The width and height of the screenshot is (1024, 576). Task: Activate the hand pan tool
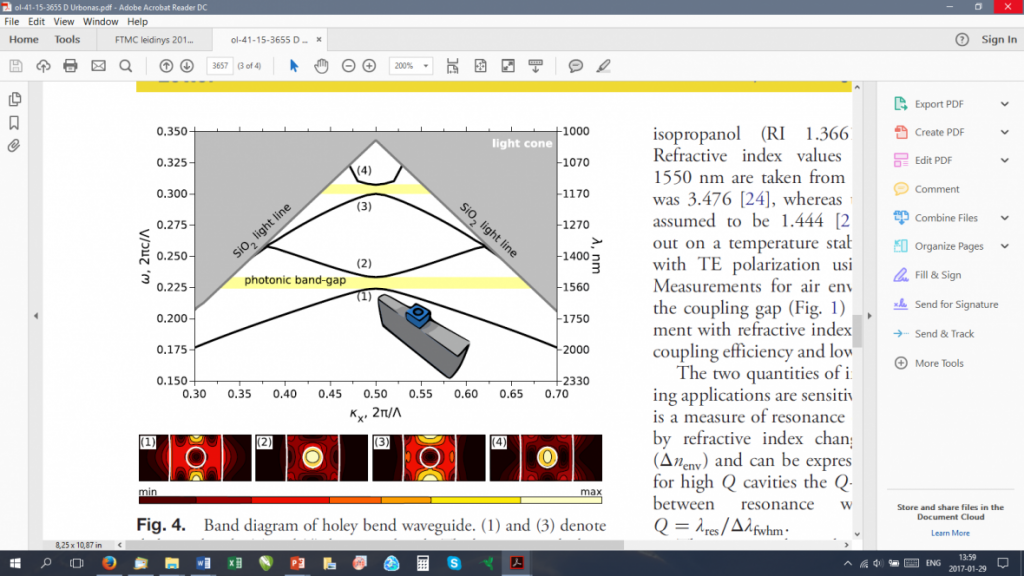coord(321,66)
